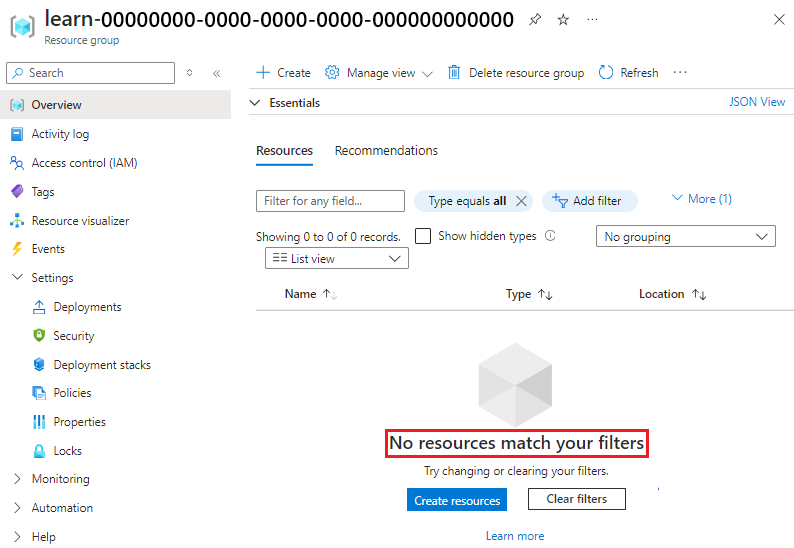Open the Overview page

pyautogui.click(x=115, y=105)
